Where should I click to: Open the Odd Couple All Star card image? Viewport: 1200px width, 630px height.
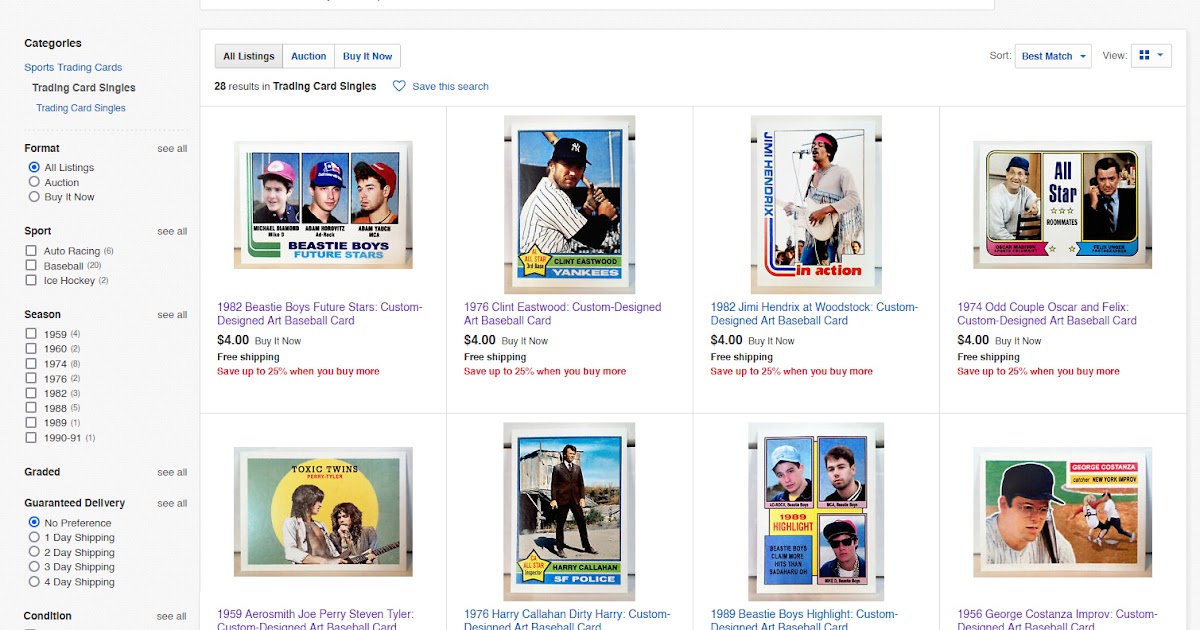coord(1062,205)
